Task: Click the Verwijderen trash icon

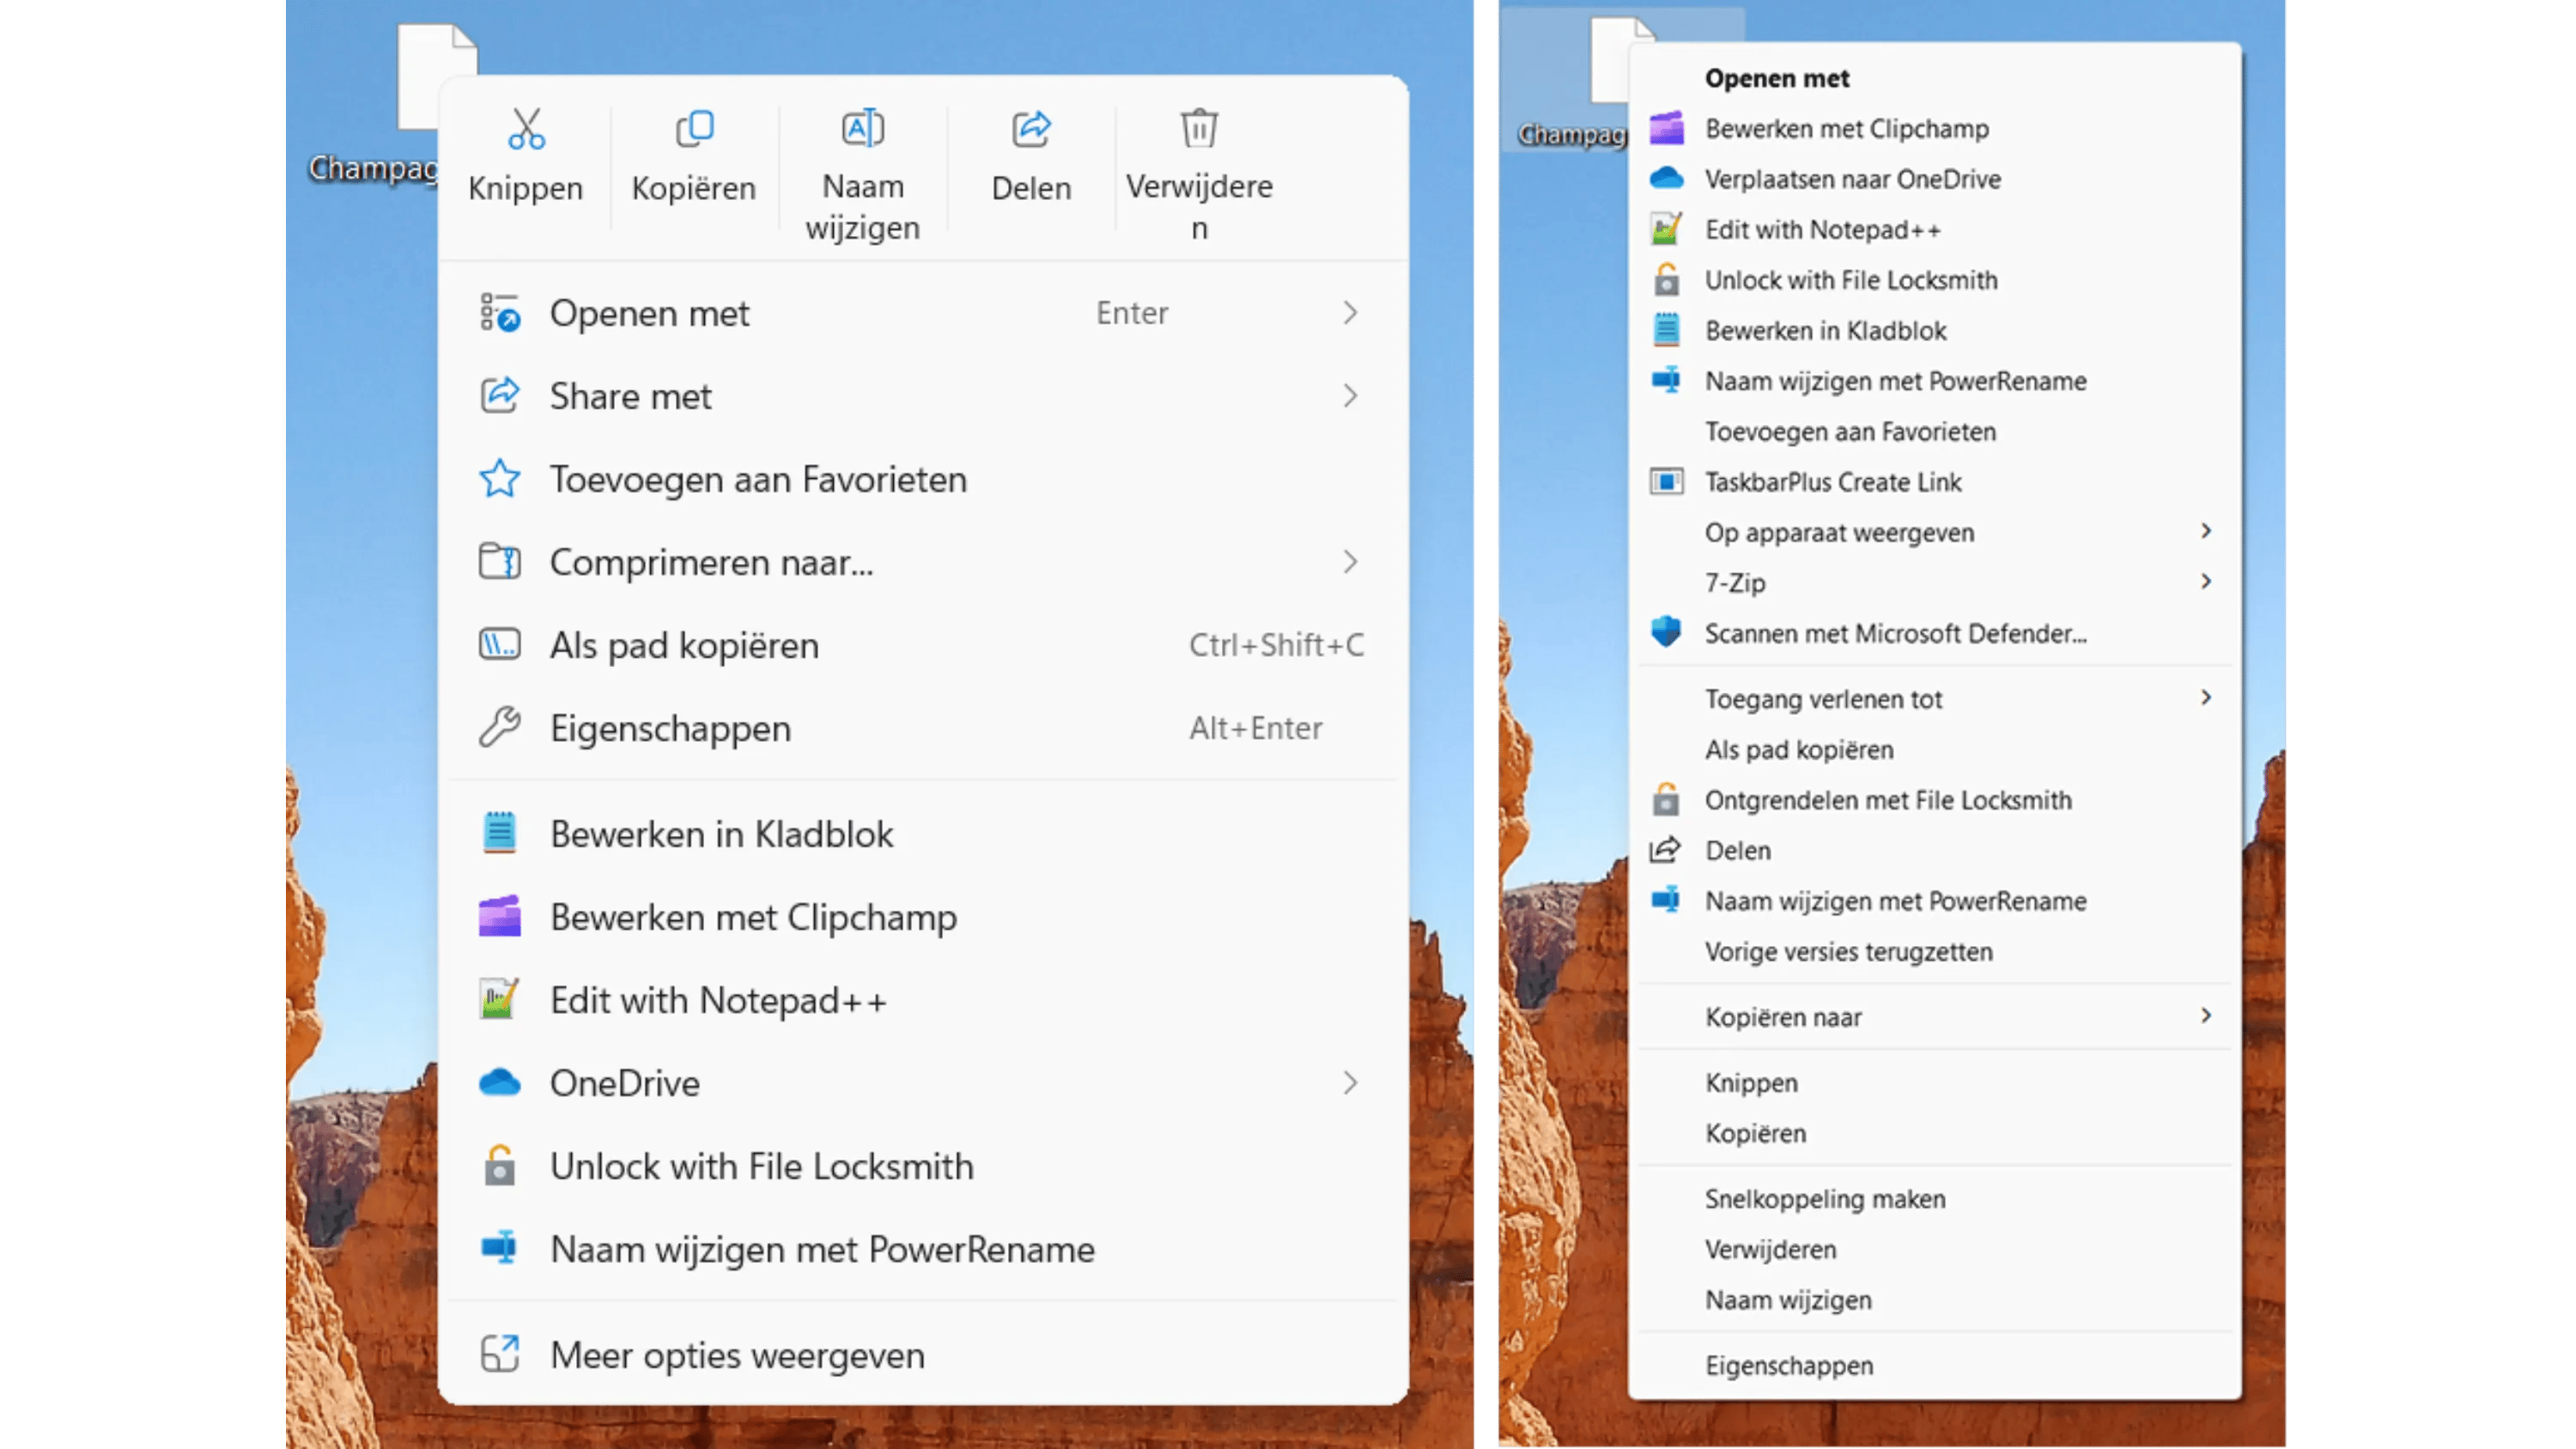Action: 1199,130
